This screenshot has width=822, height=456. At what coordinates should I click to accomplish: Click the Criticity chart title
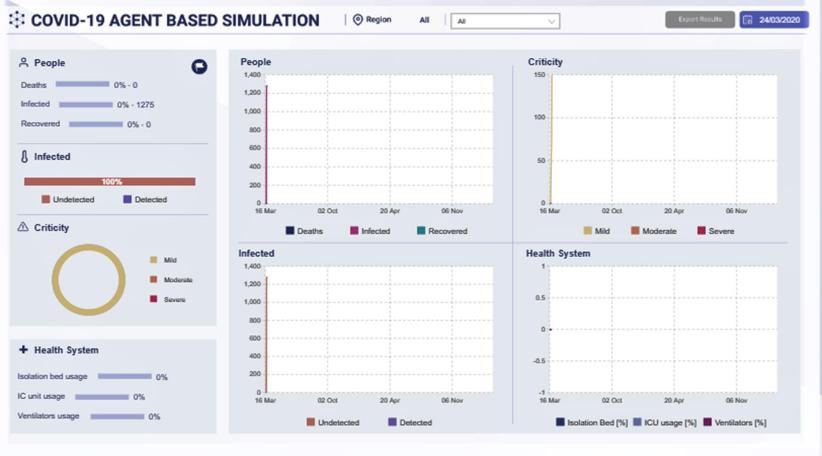click(x=545, y=62)
